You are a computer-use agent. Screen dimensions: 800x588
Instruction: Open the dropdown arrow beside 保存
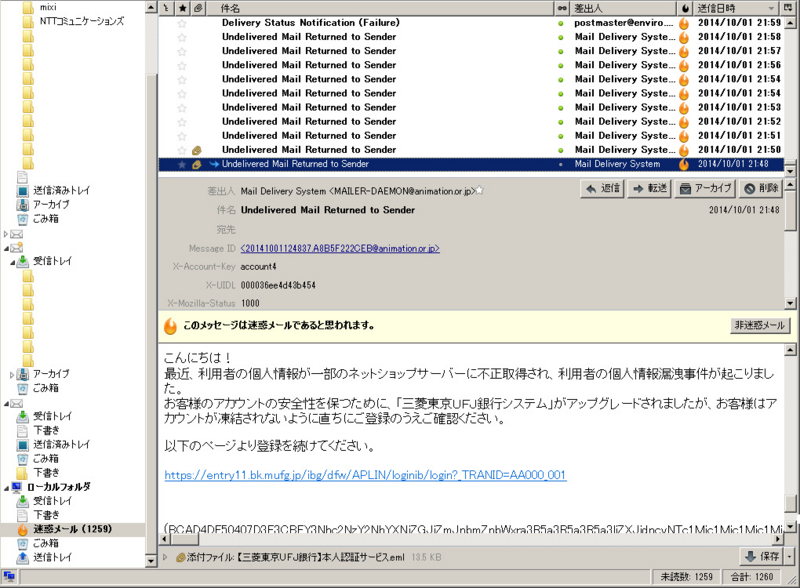pos(790,556)
